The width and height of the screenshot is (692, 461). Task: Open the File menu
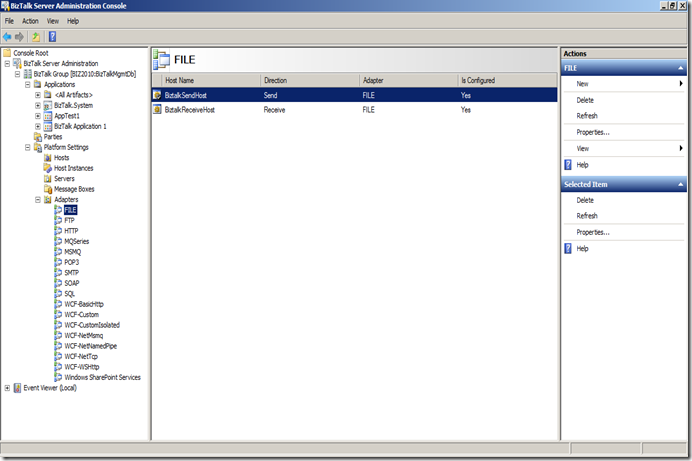[x=9, y=21]
